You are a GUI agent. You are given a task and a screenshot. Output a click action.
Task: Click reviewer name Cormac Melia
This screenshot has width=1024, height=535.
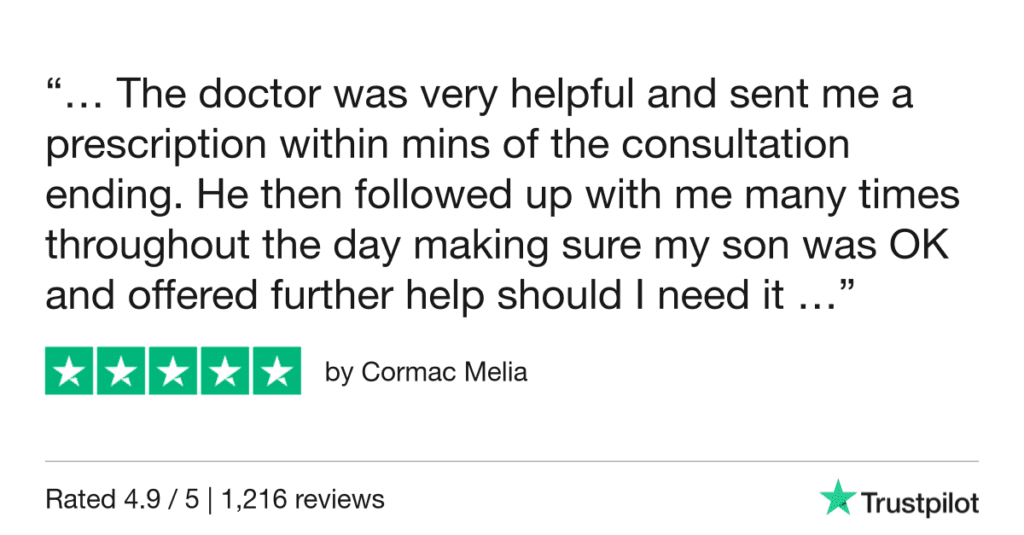443,373
